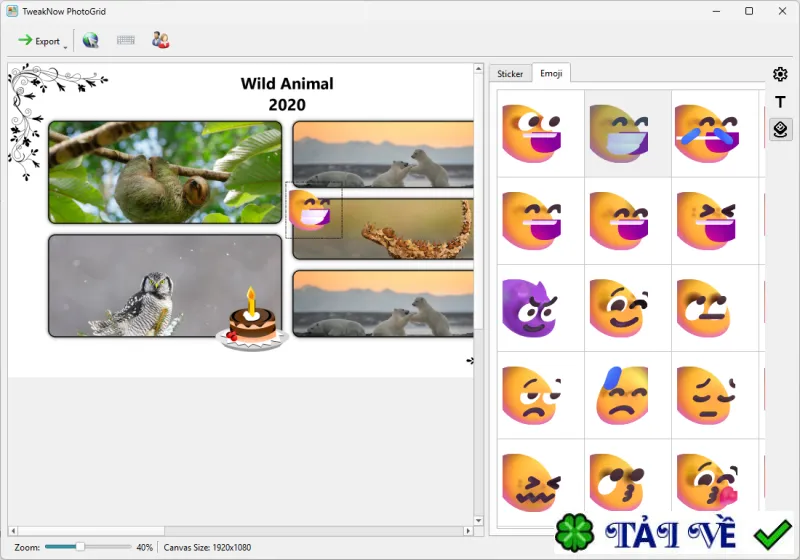The height and width of the screenshot is (560, 800).
Task: Open the Export dropdown arrow
Action: (65, 47)
